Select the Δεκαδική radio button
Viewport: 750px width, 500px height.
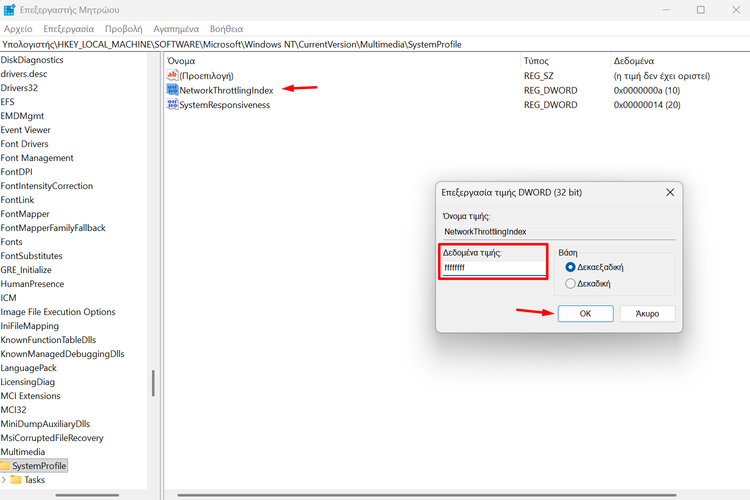(570, 284)
